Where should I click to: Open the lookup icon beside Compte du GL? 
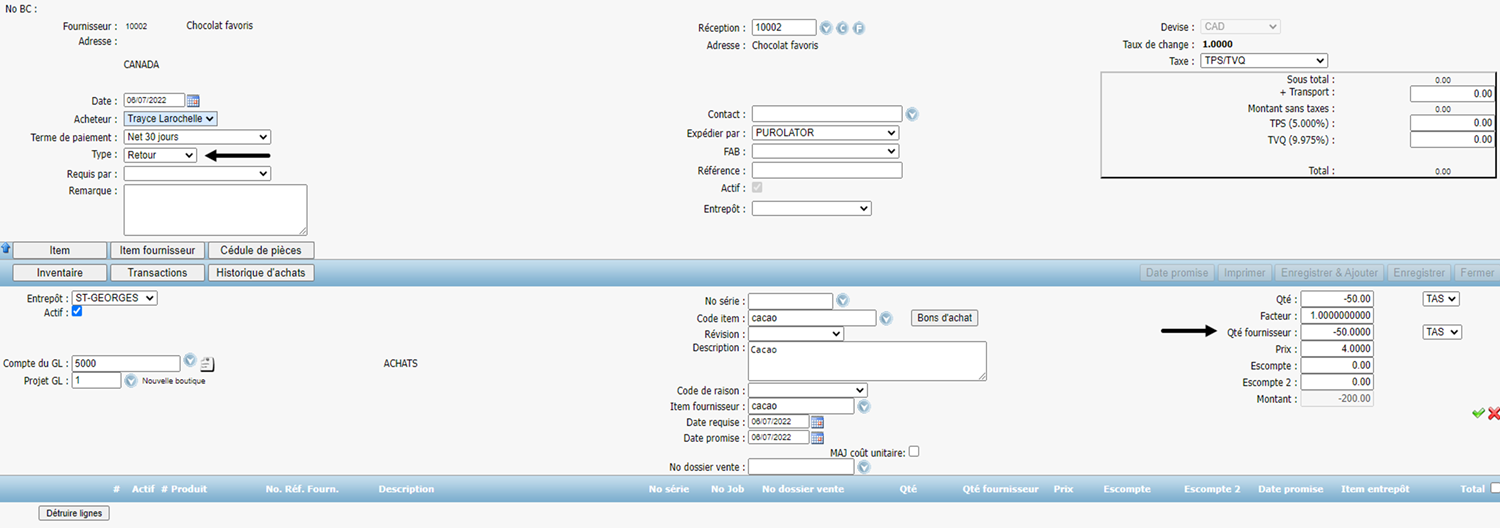coord(189,362)
